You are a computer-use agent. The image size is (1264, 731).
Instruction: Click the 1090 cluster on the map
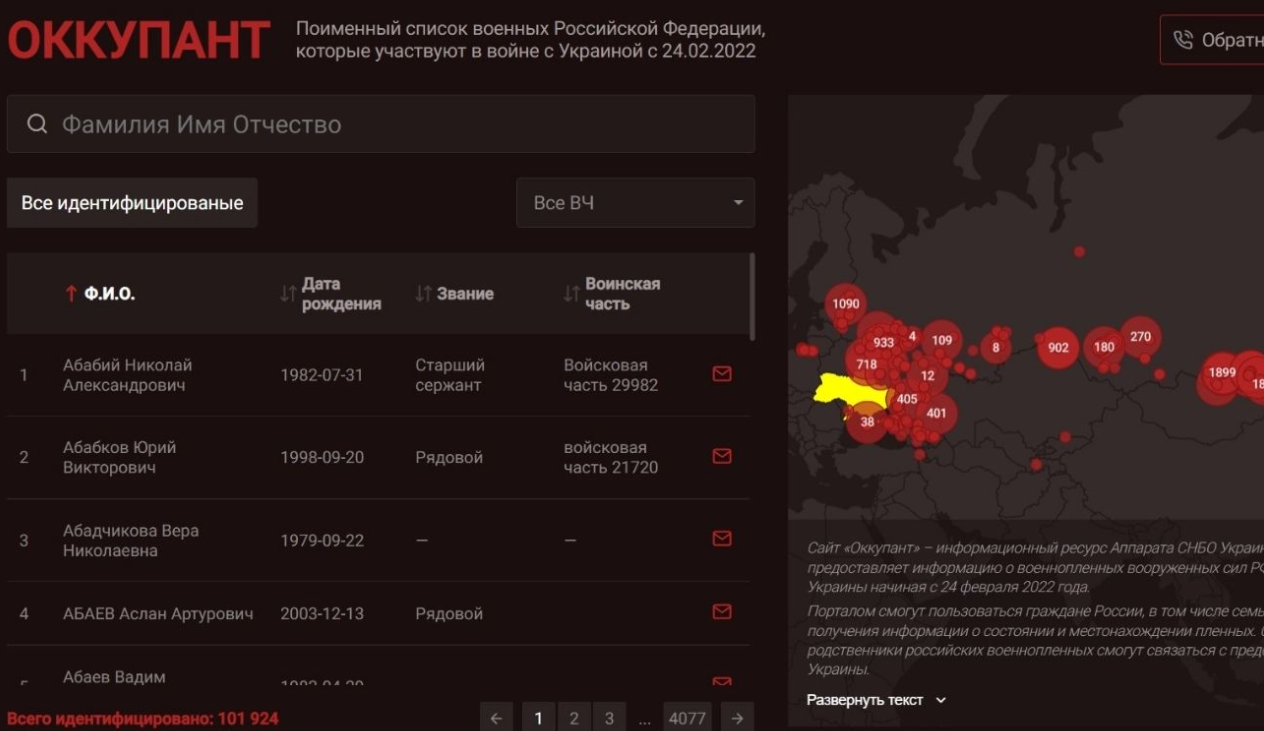tap(846, 304)
